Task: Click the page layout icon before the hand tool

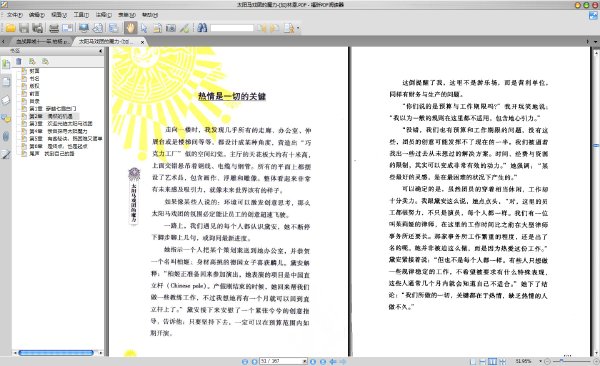Action: click(114, 28)
